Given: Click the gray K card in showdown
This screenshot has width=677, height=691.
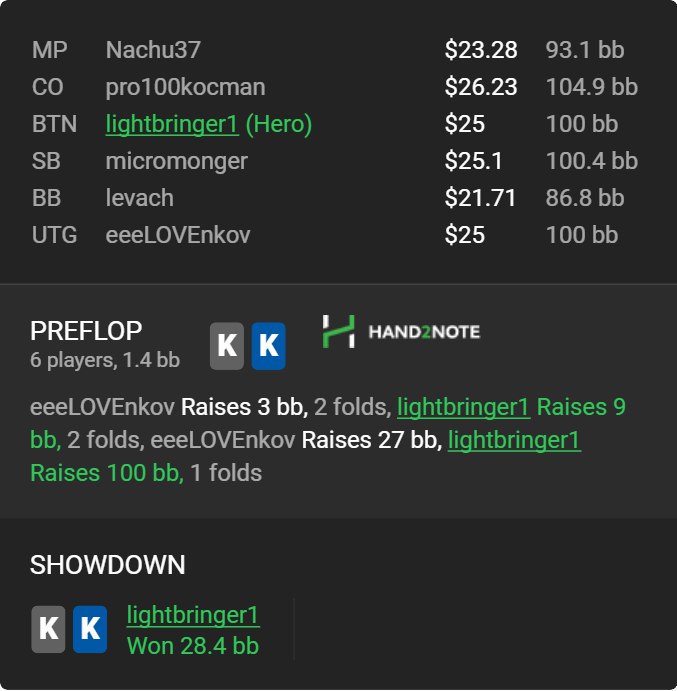Looking at the screenshot, I should click(x=48, y=629).
